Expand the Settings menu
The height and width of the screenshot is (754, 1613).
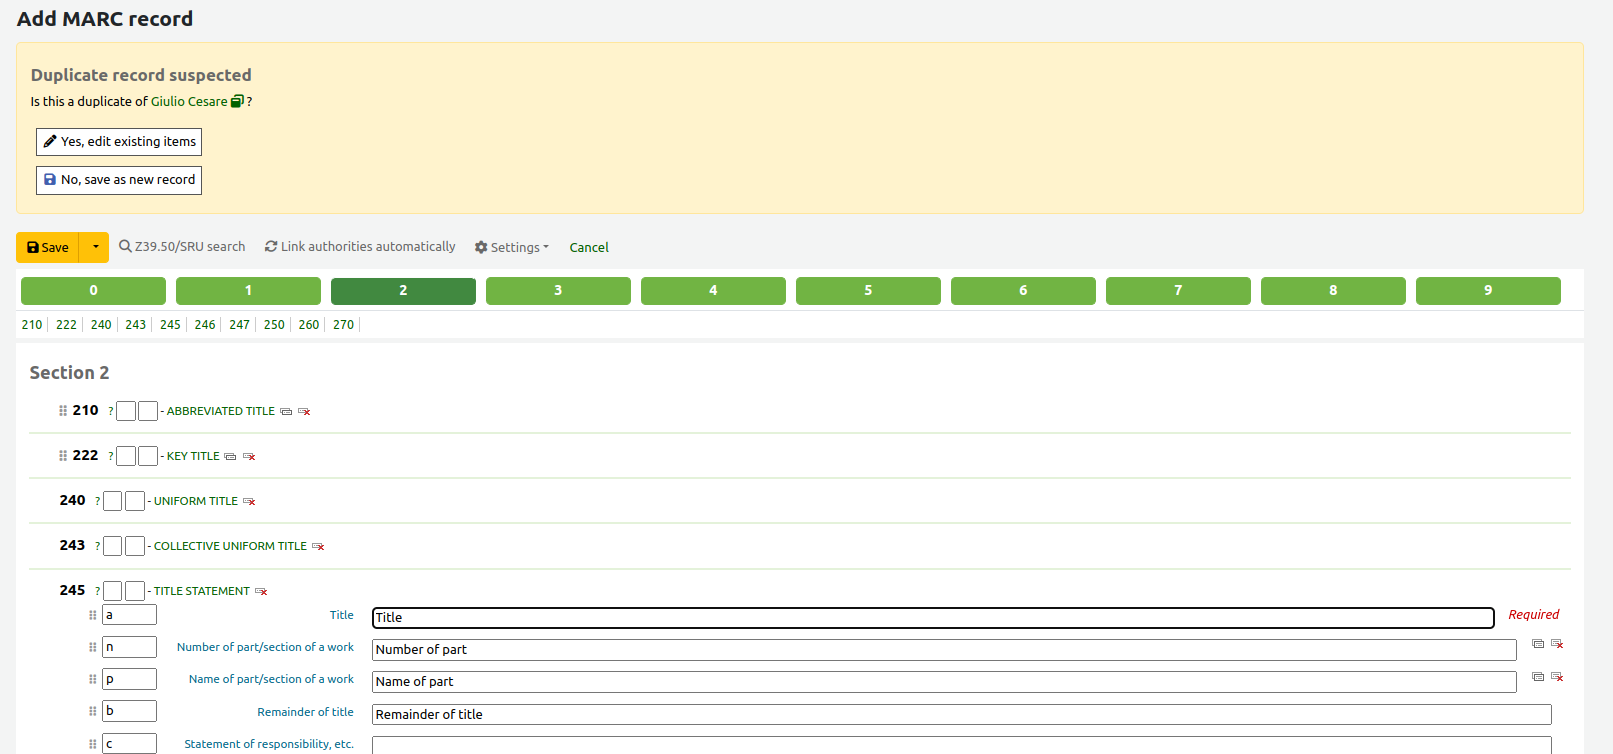pyautogui.click(x=512, y=247)
